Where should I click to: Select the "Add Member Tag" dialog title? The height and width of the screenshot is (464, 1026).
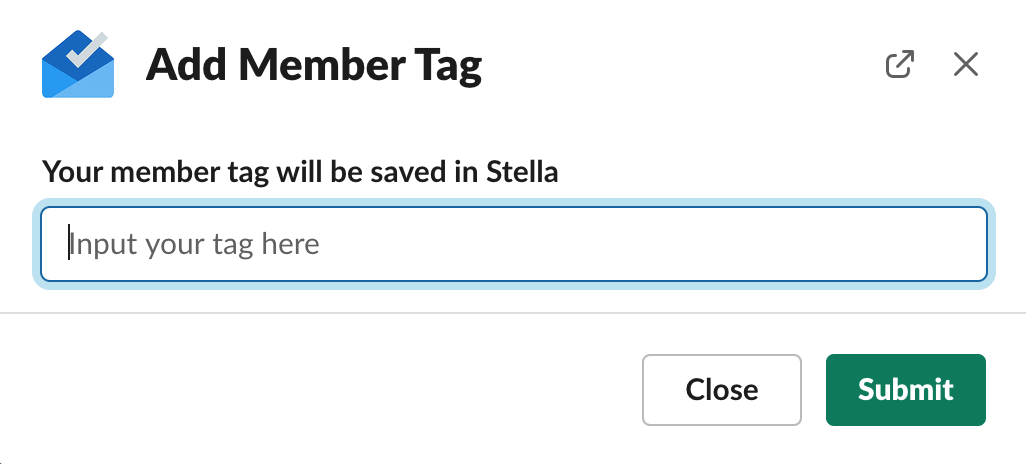click(313, 65)
